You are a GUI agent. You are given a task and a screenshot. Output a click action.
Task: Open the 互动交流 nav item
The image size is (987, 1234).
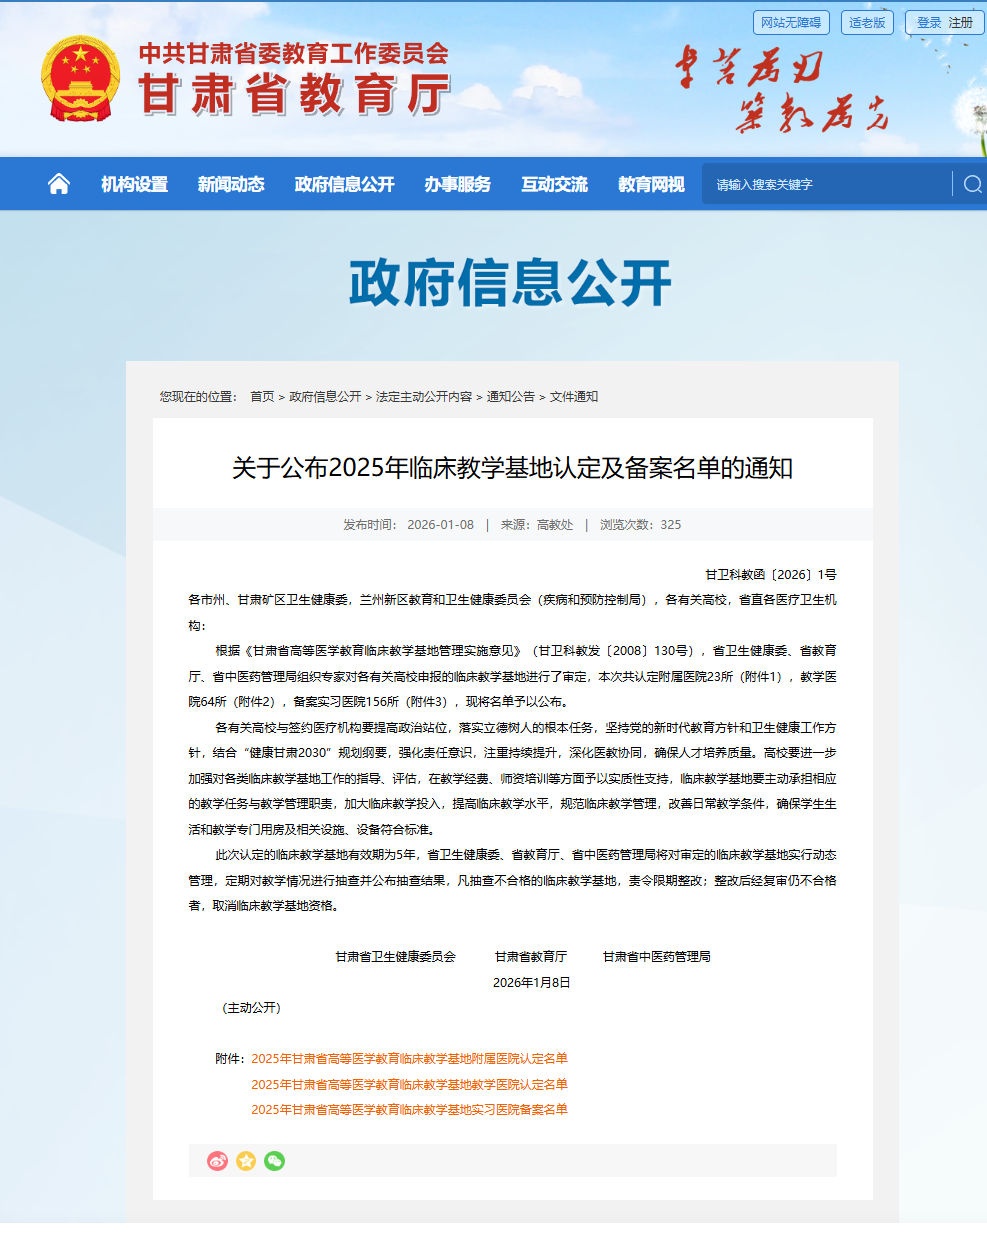tap(555, 184)
